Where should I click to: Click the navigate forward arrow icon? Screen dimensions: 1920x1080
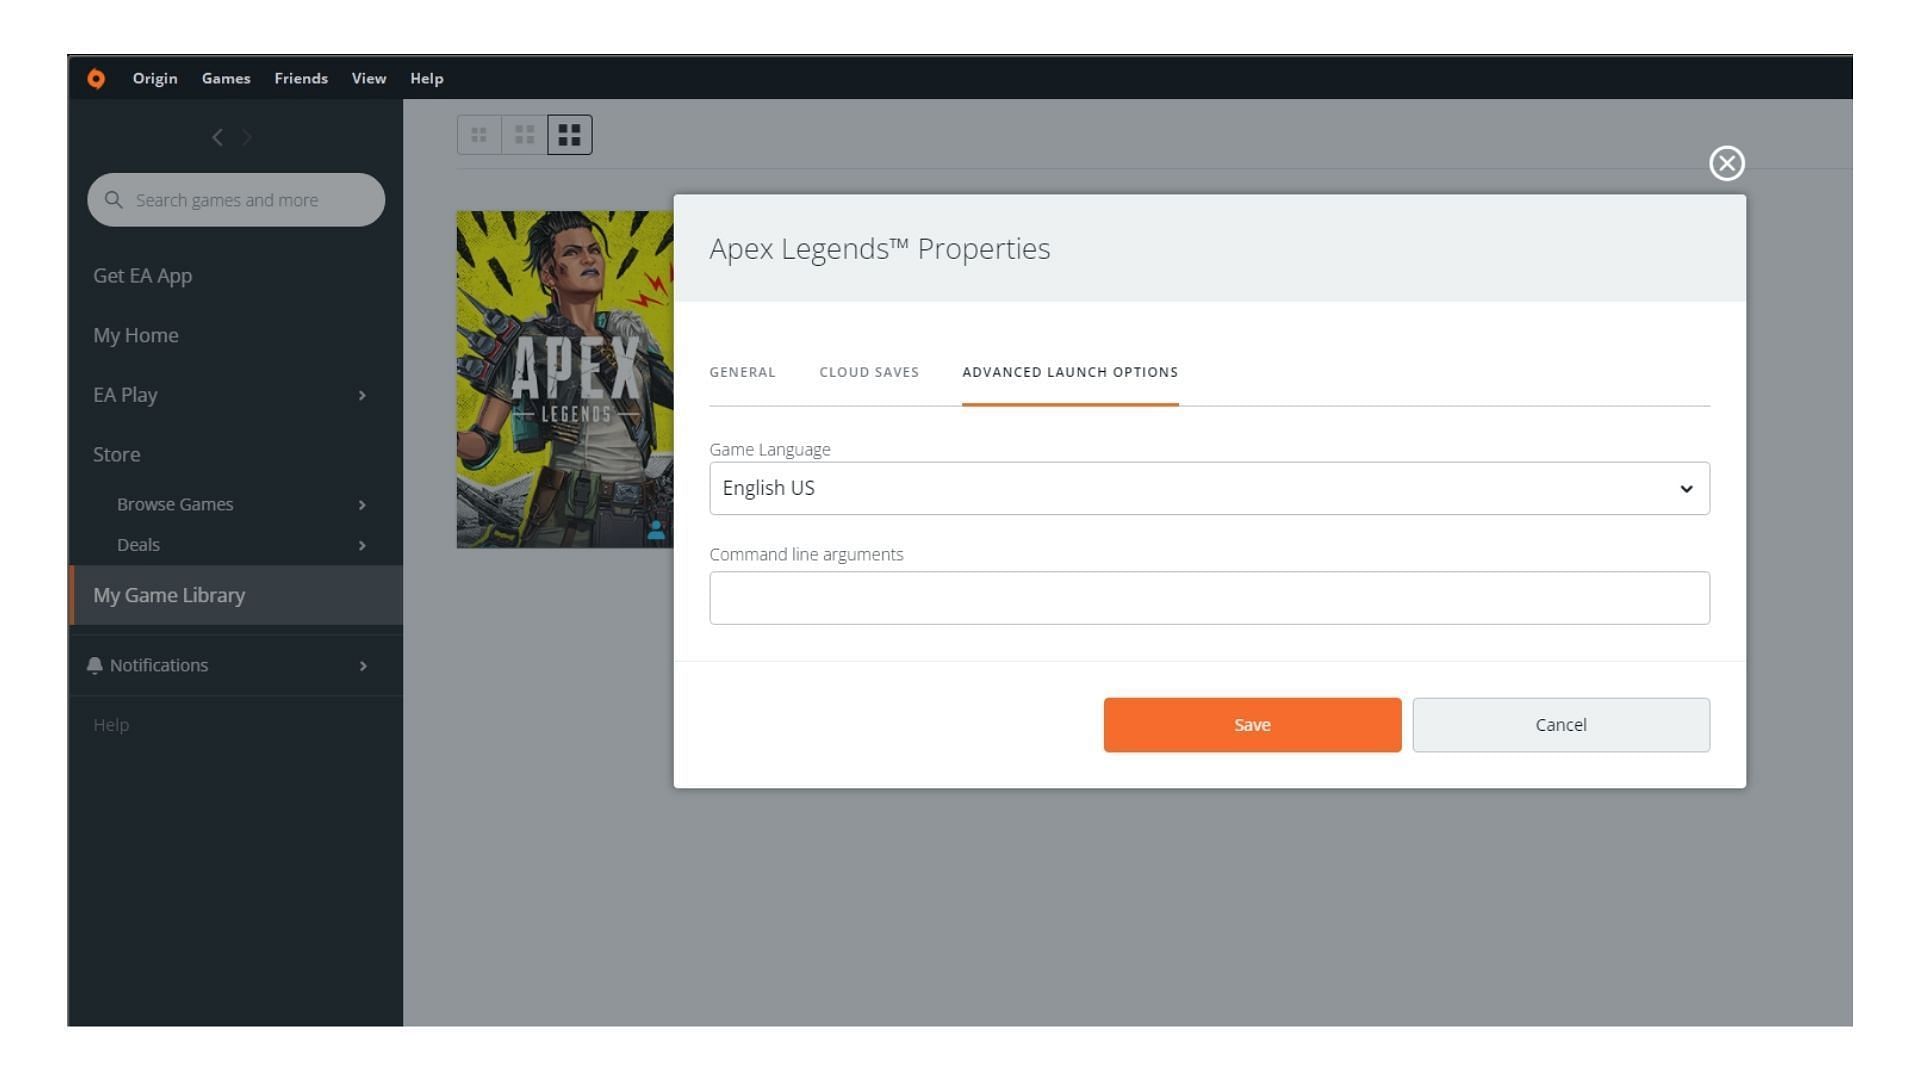(x=247, y=136)
